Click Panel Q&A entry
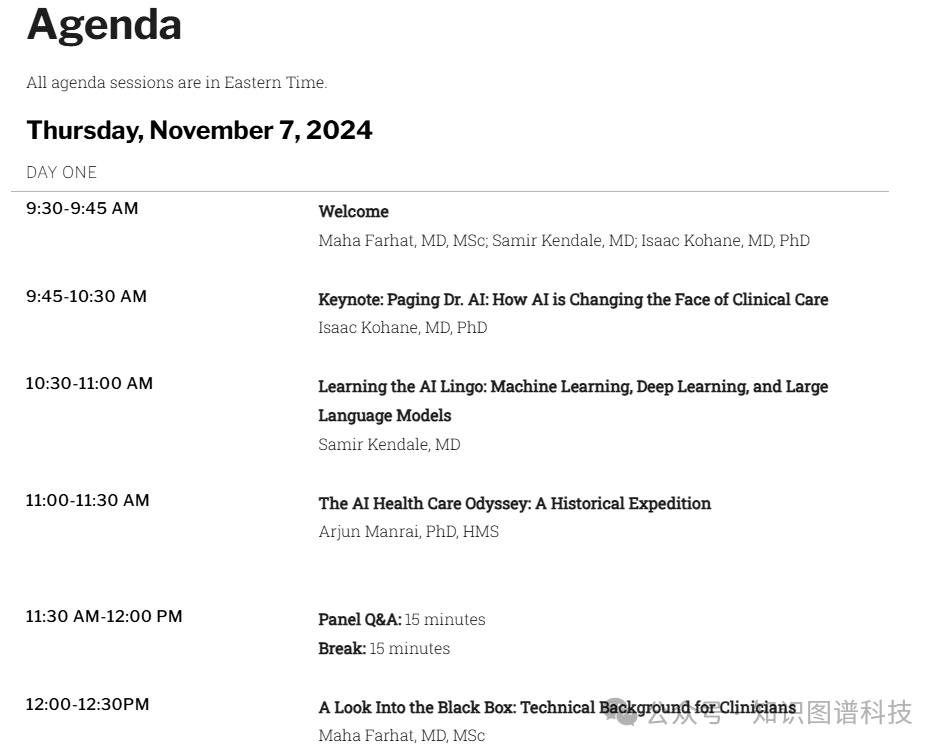 tap(402, 619)
